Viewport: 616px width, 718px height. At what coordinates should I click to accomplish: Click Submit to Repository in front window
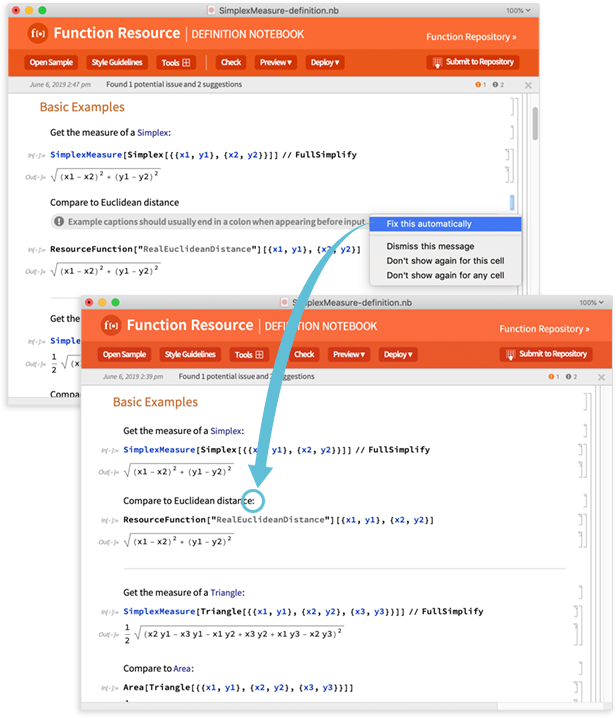pyautogui.click(x=546, y=354)
